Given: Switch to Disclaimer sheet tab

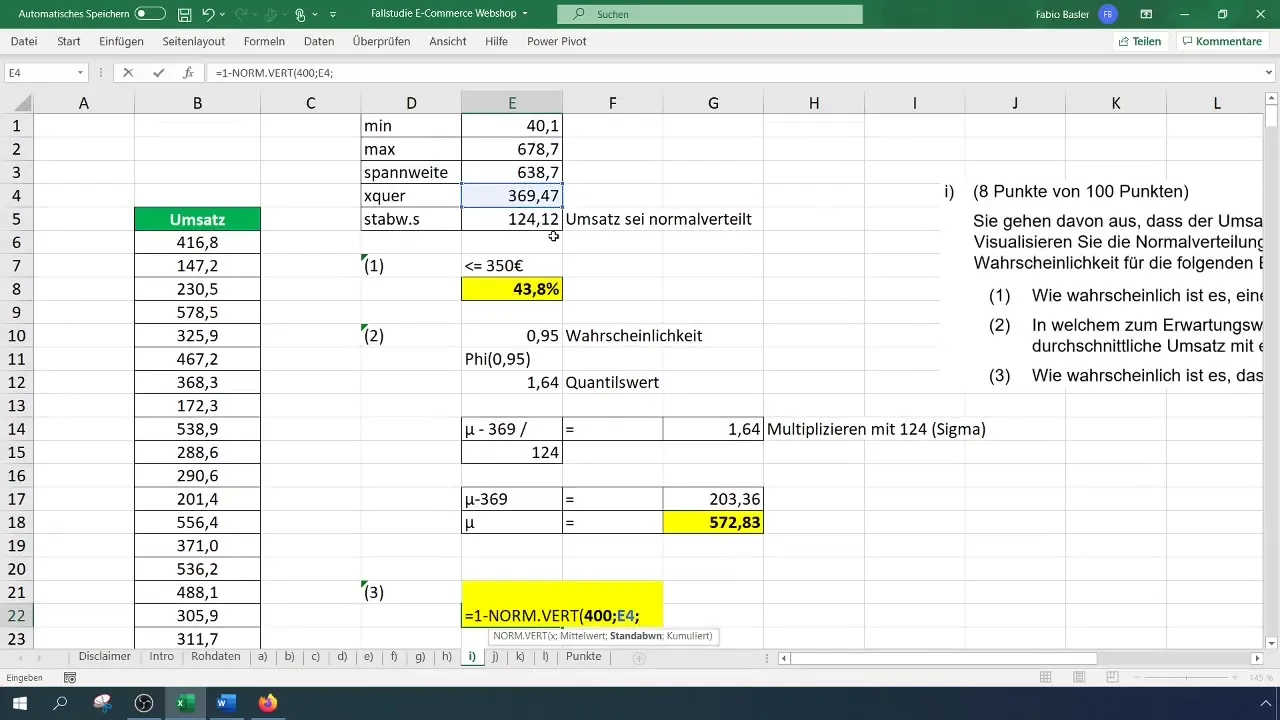Looking at the screenshot, I should pos(105,657).
